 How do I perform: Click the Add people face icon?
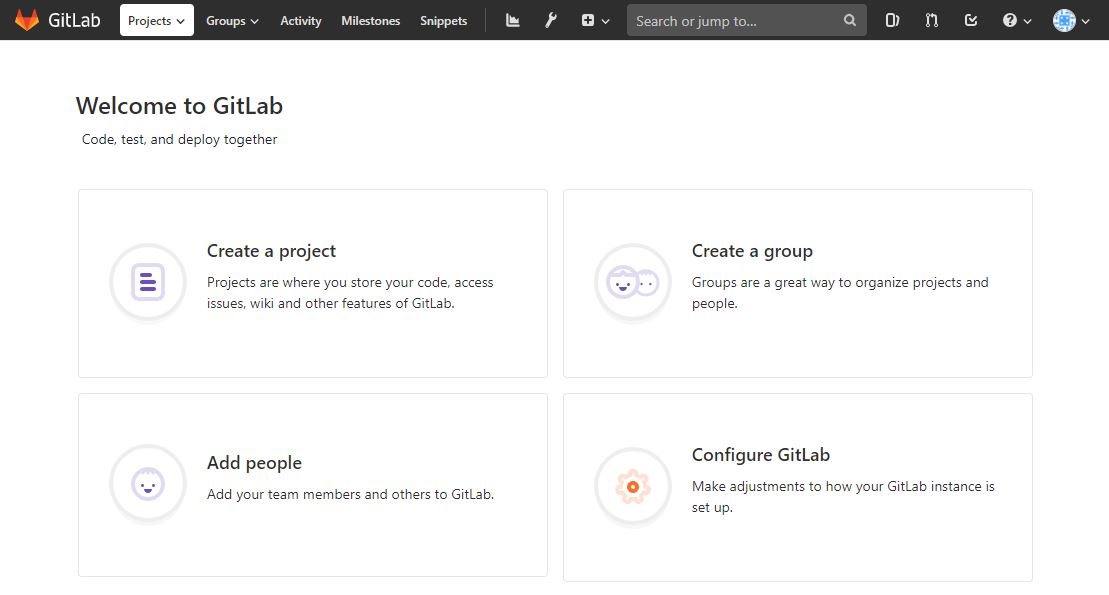pos(147,487)
